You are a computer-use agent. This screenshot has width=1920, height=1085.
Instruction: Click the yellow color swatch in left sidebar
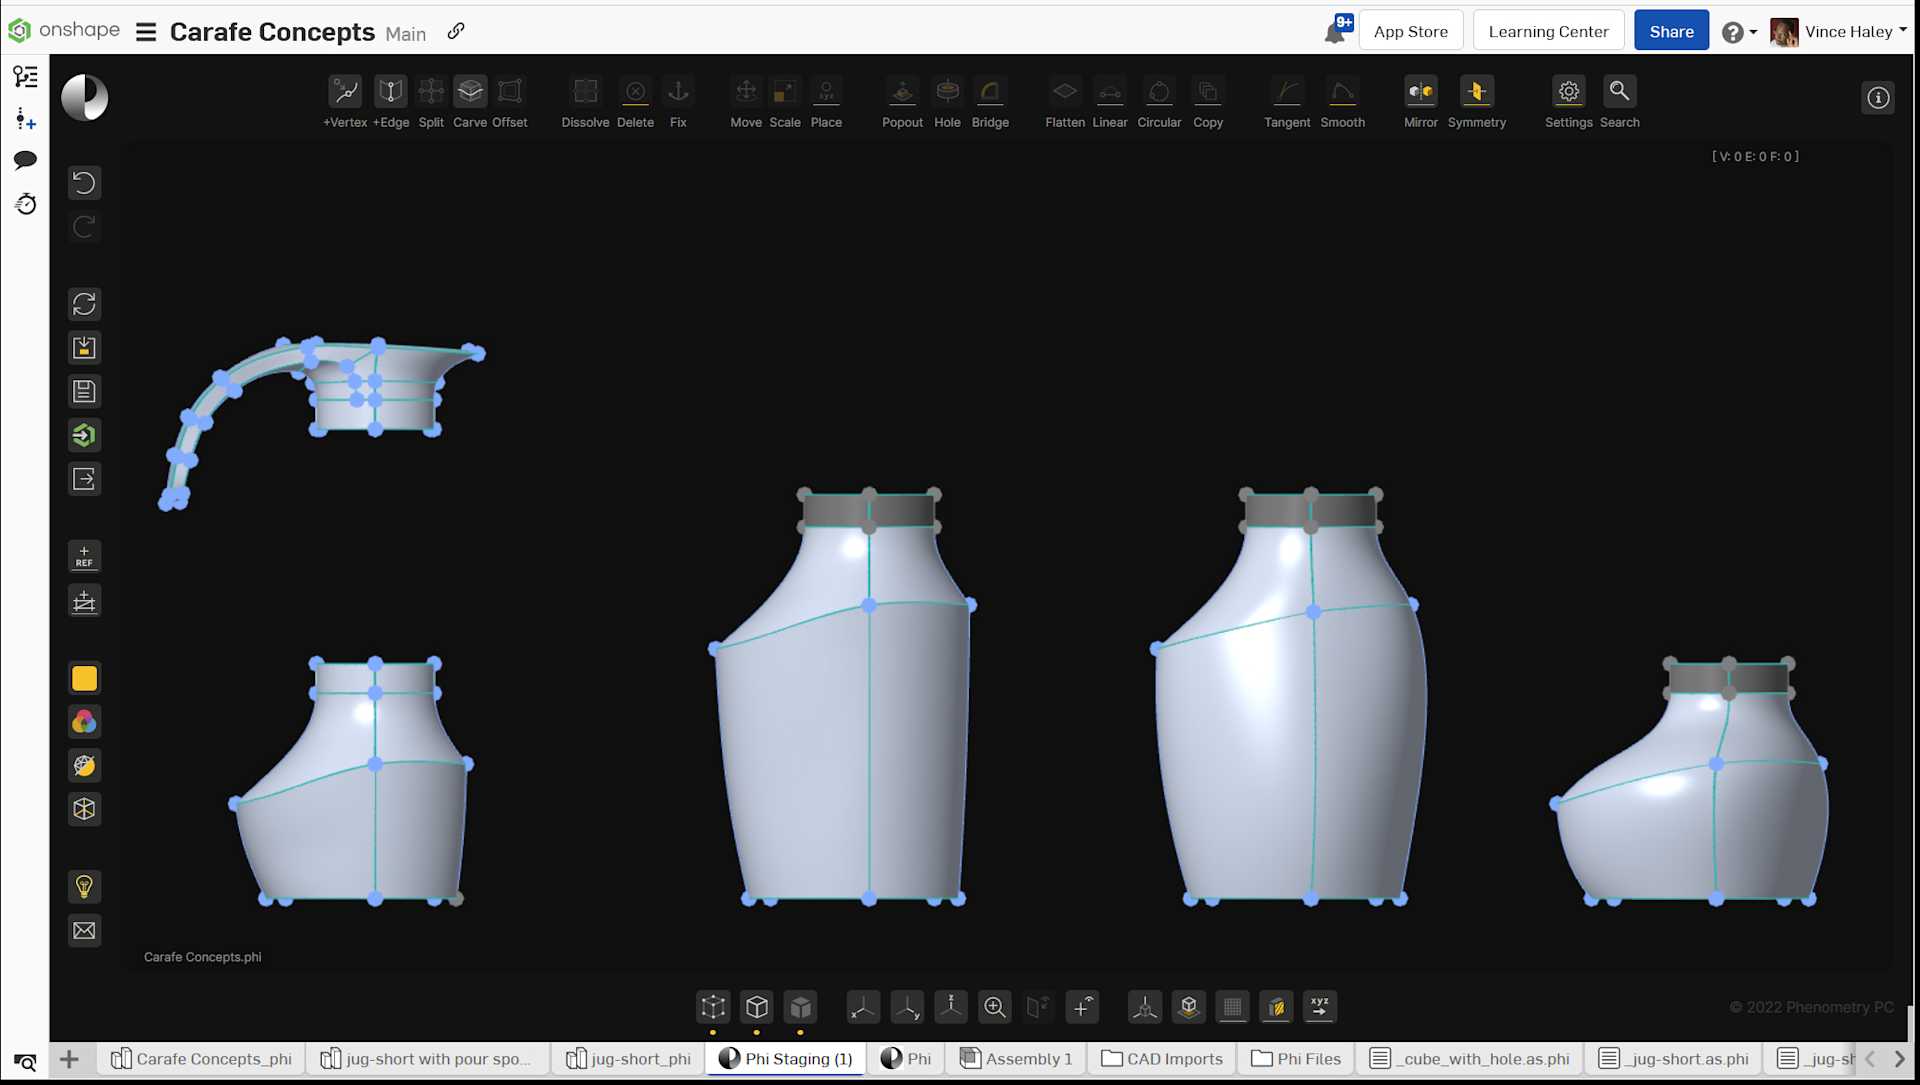coord(84,678)
